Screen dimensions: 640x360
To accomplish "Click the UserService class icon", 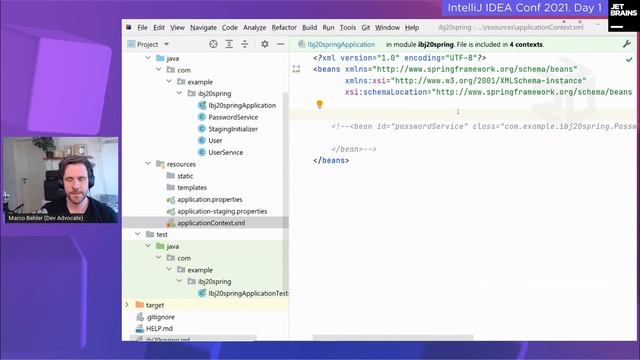I will 202,152.
